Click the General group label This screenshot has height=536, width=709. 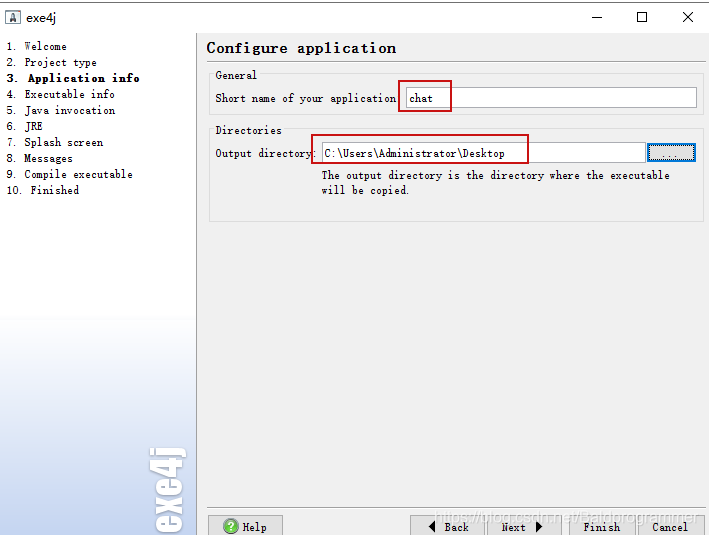pyautogui.click(x=236, y=75)
